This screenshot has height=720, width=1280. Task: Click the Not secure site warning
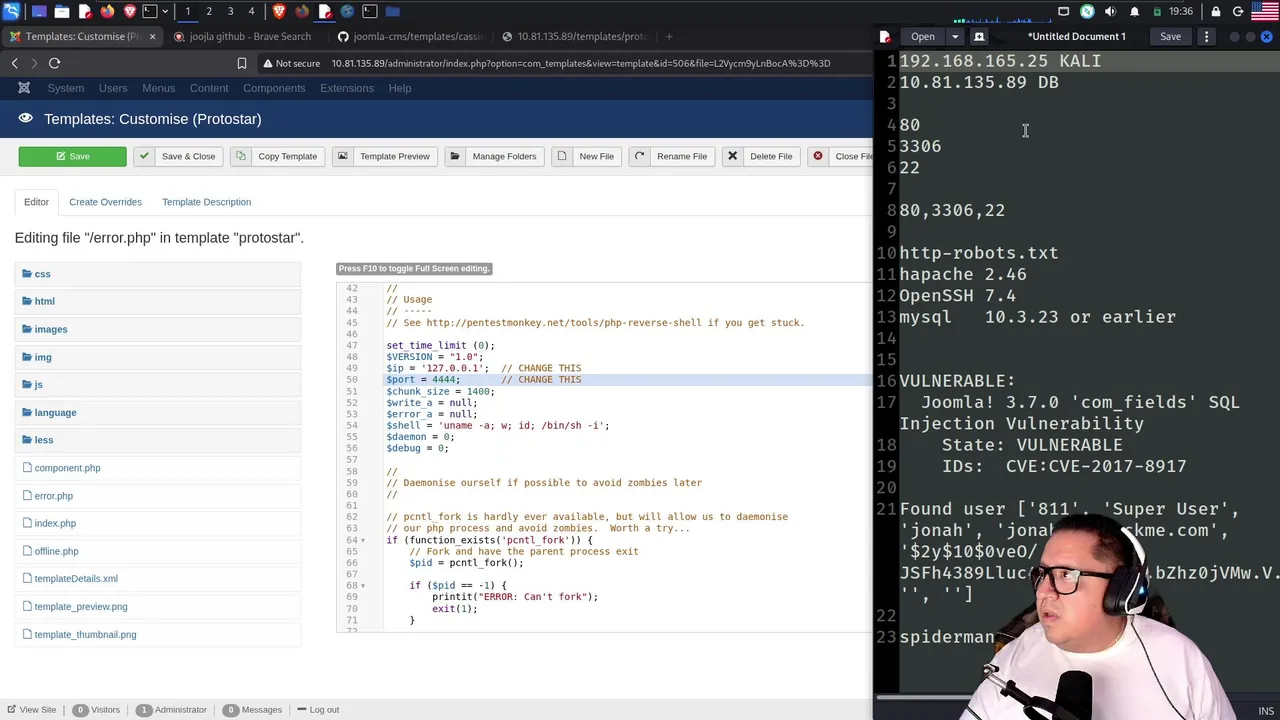[291, 63]
